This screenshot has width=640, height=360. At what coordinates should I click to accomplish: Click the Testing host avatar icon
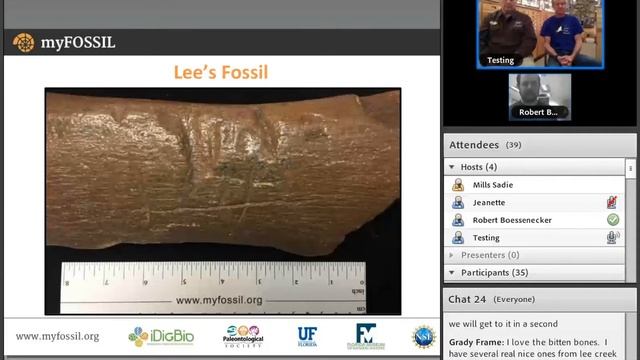pyautogui.click(x=458, y=238)
